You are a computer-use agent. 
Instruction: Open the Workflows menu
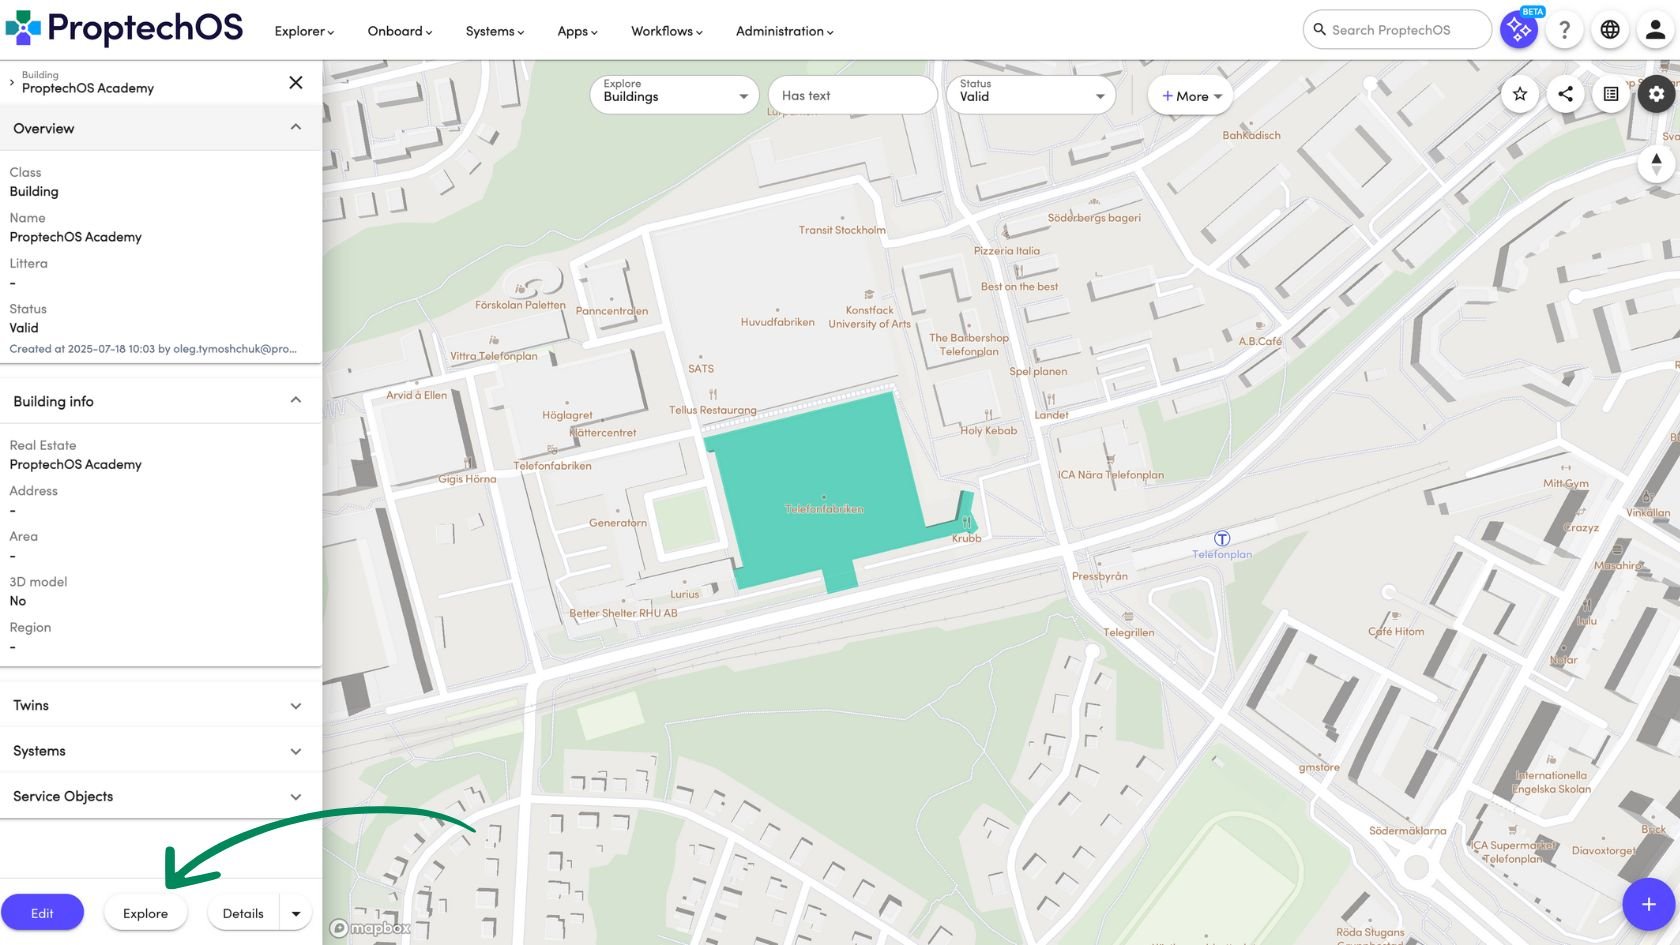point(666,31)
